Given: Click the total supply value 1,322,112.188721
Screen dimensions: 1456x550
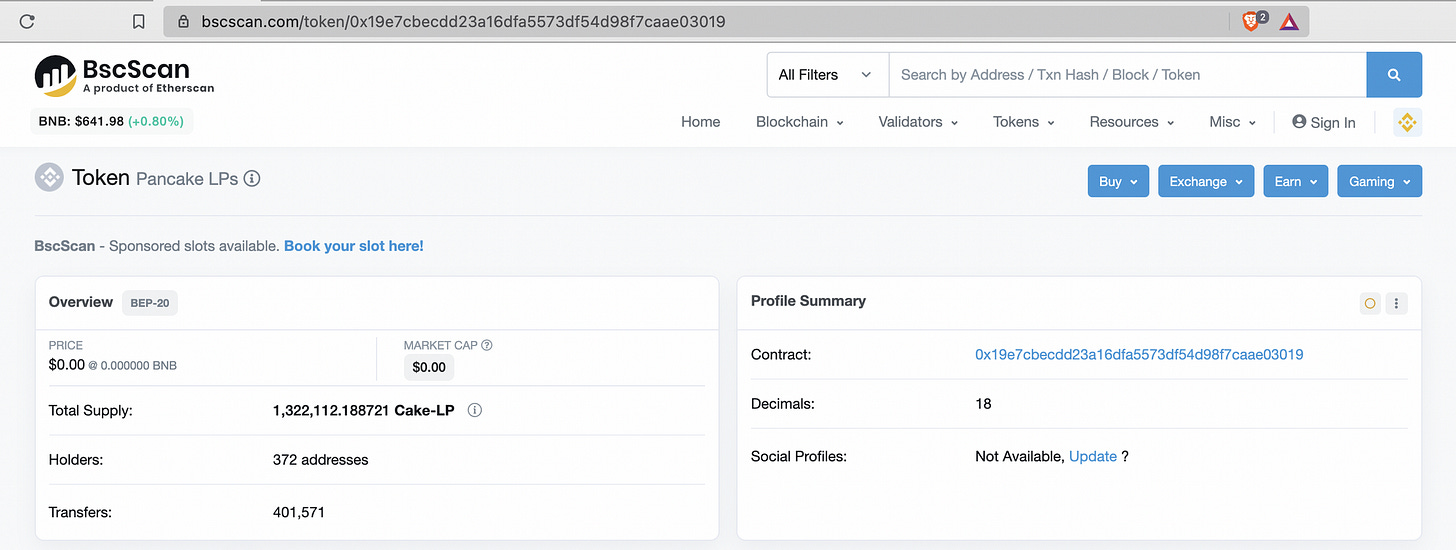Looking at the screenshot, I should 332,410.
